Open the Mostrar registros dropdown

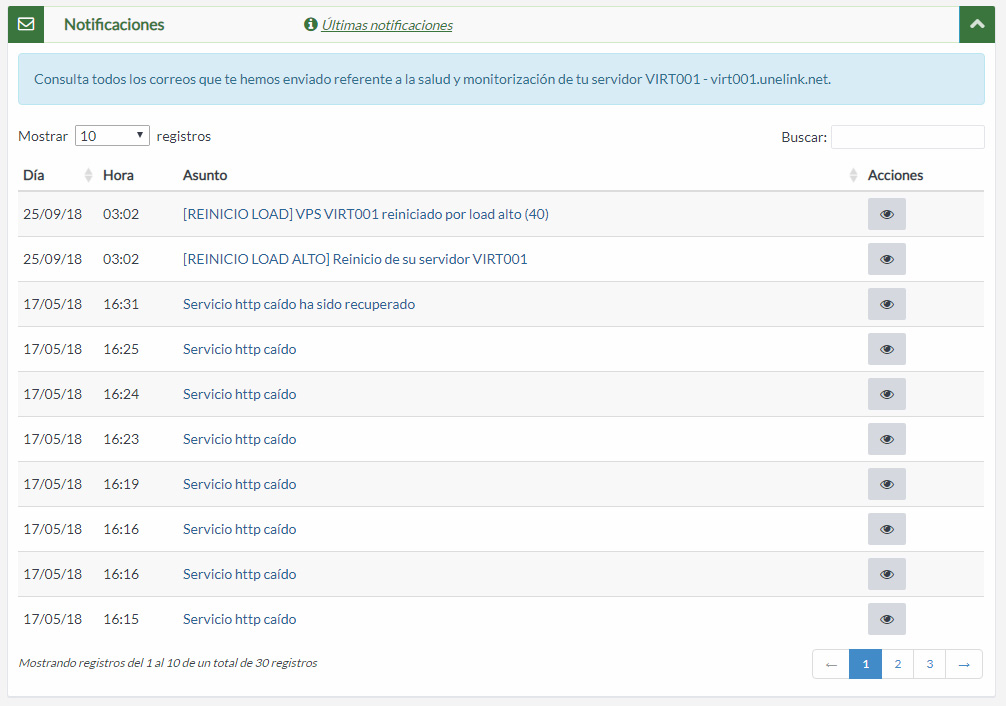tap(112, 135)
